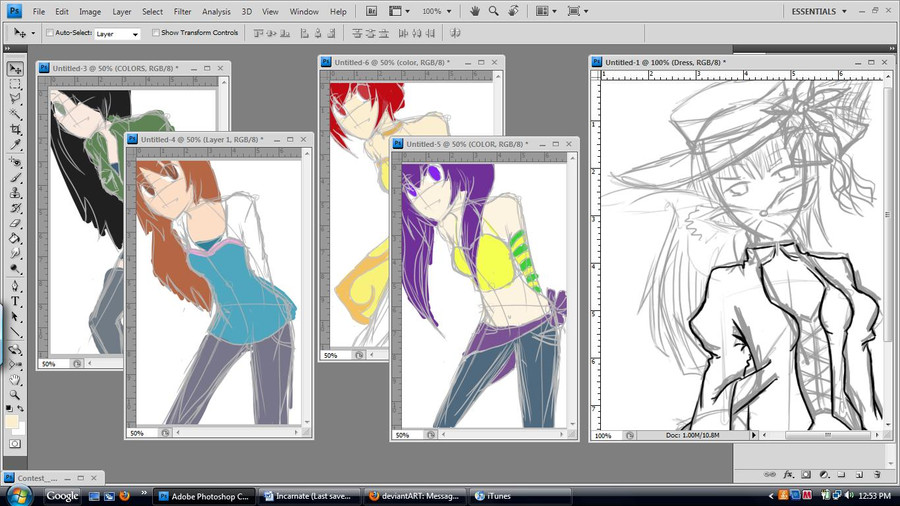Image resolution: width=900 pixels, height=506 pixels.
Task: Open the Image menu
Action: [90, 11]
